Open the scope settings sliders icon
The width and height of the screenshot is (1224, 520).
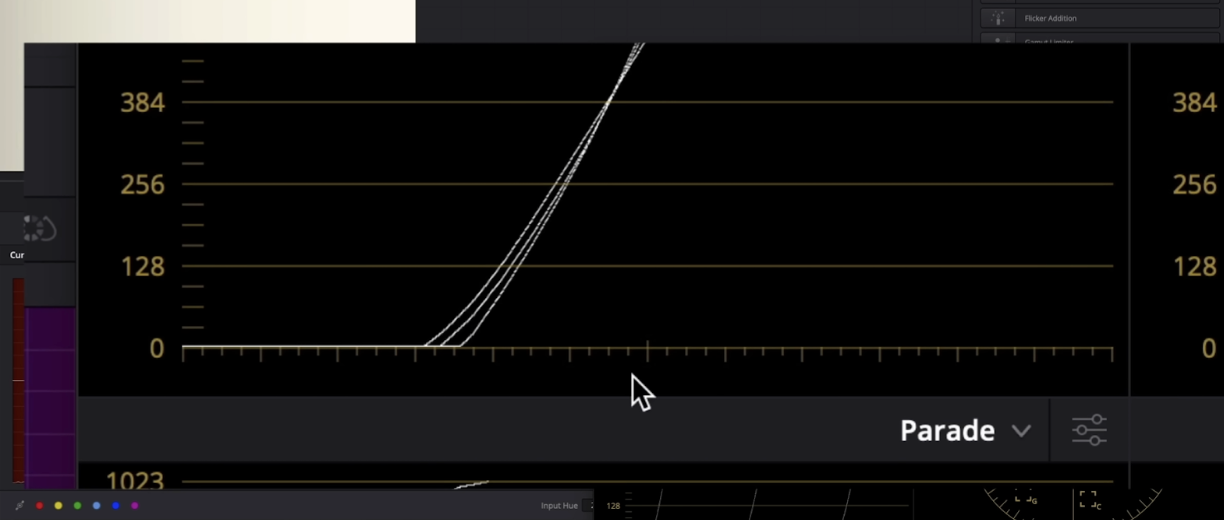pos(1089,430)
